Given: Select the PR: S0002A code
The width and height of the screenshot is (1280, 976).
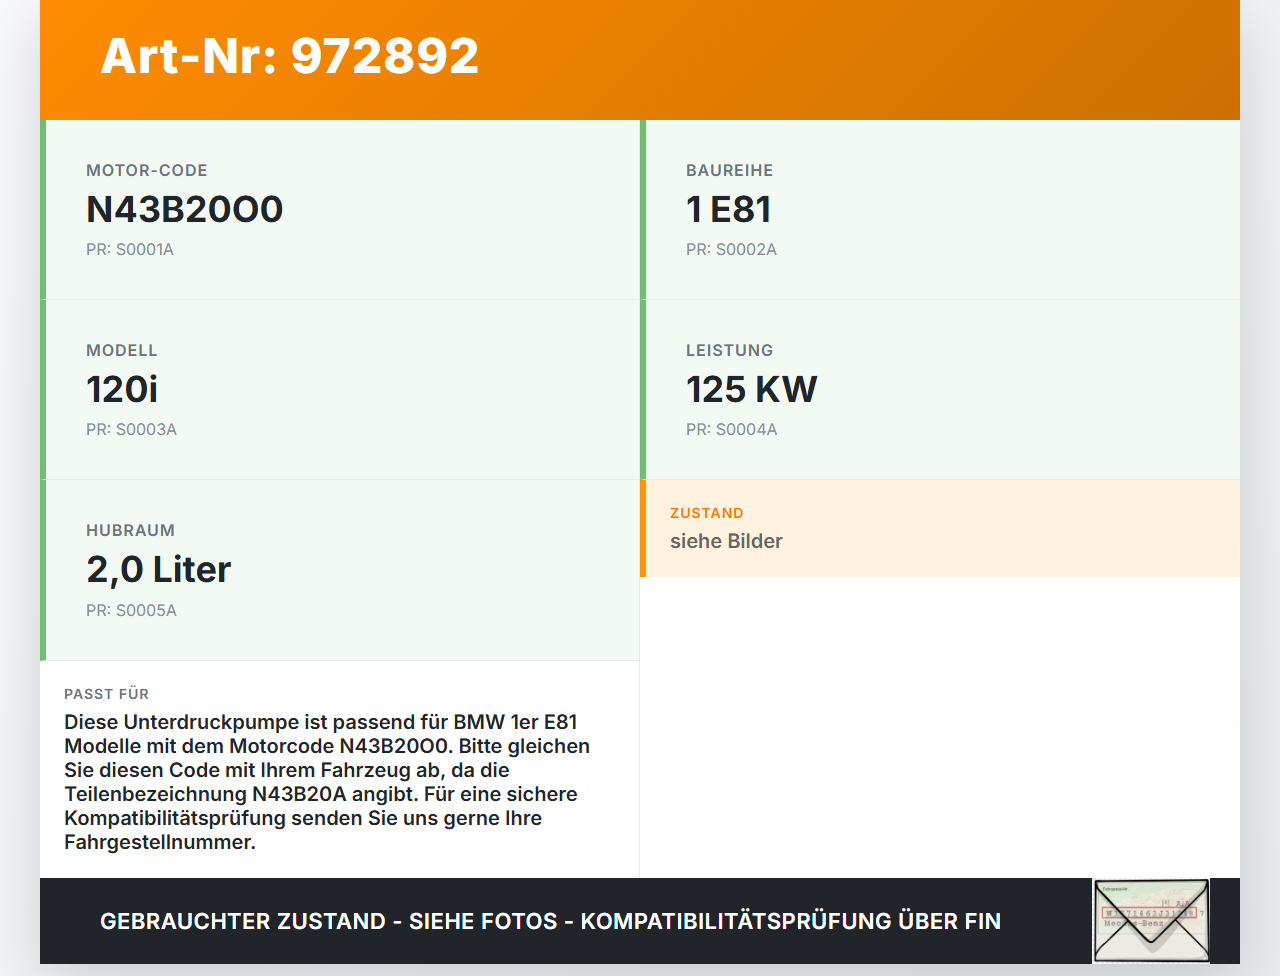Looking at the screenshot, I should coord(731,249).
